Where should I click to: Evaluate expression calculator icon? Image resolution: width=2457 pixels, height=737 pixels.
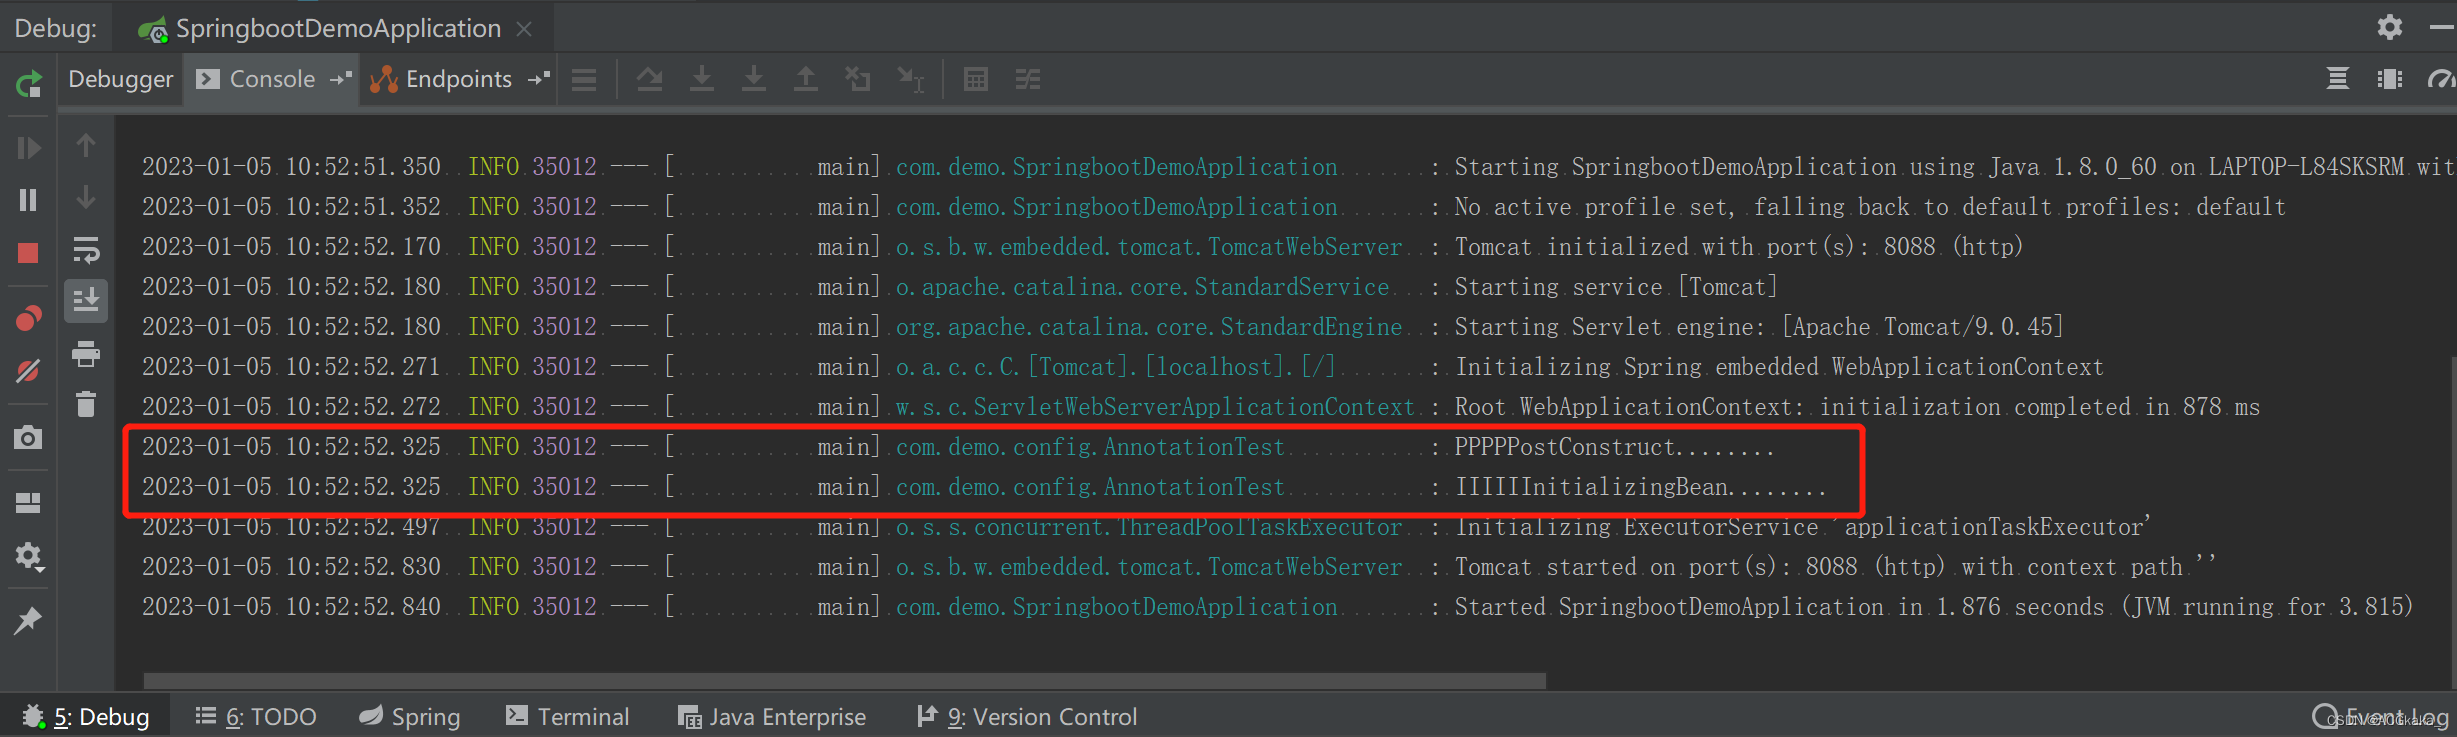(x=976, y=79)
